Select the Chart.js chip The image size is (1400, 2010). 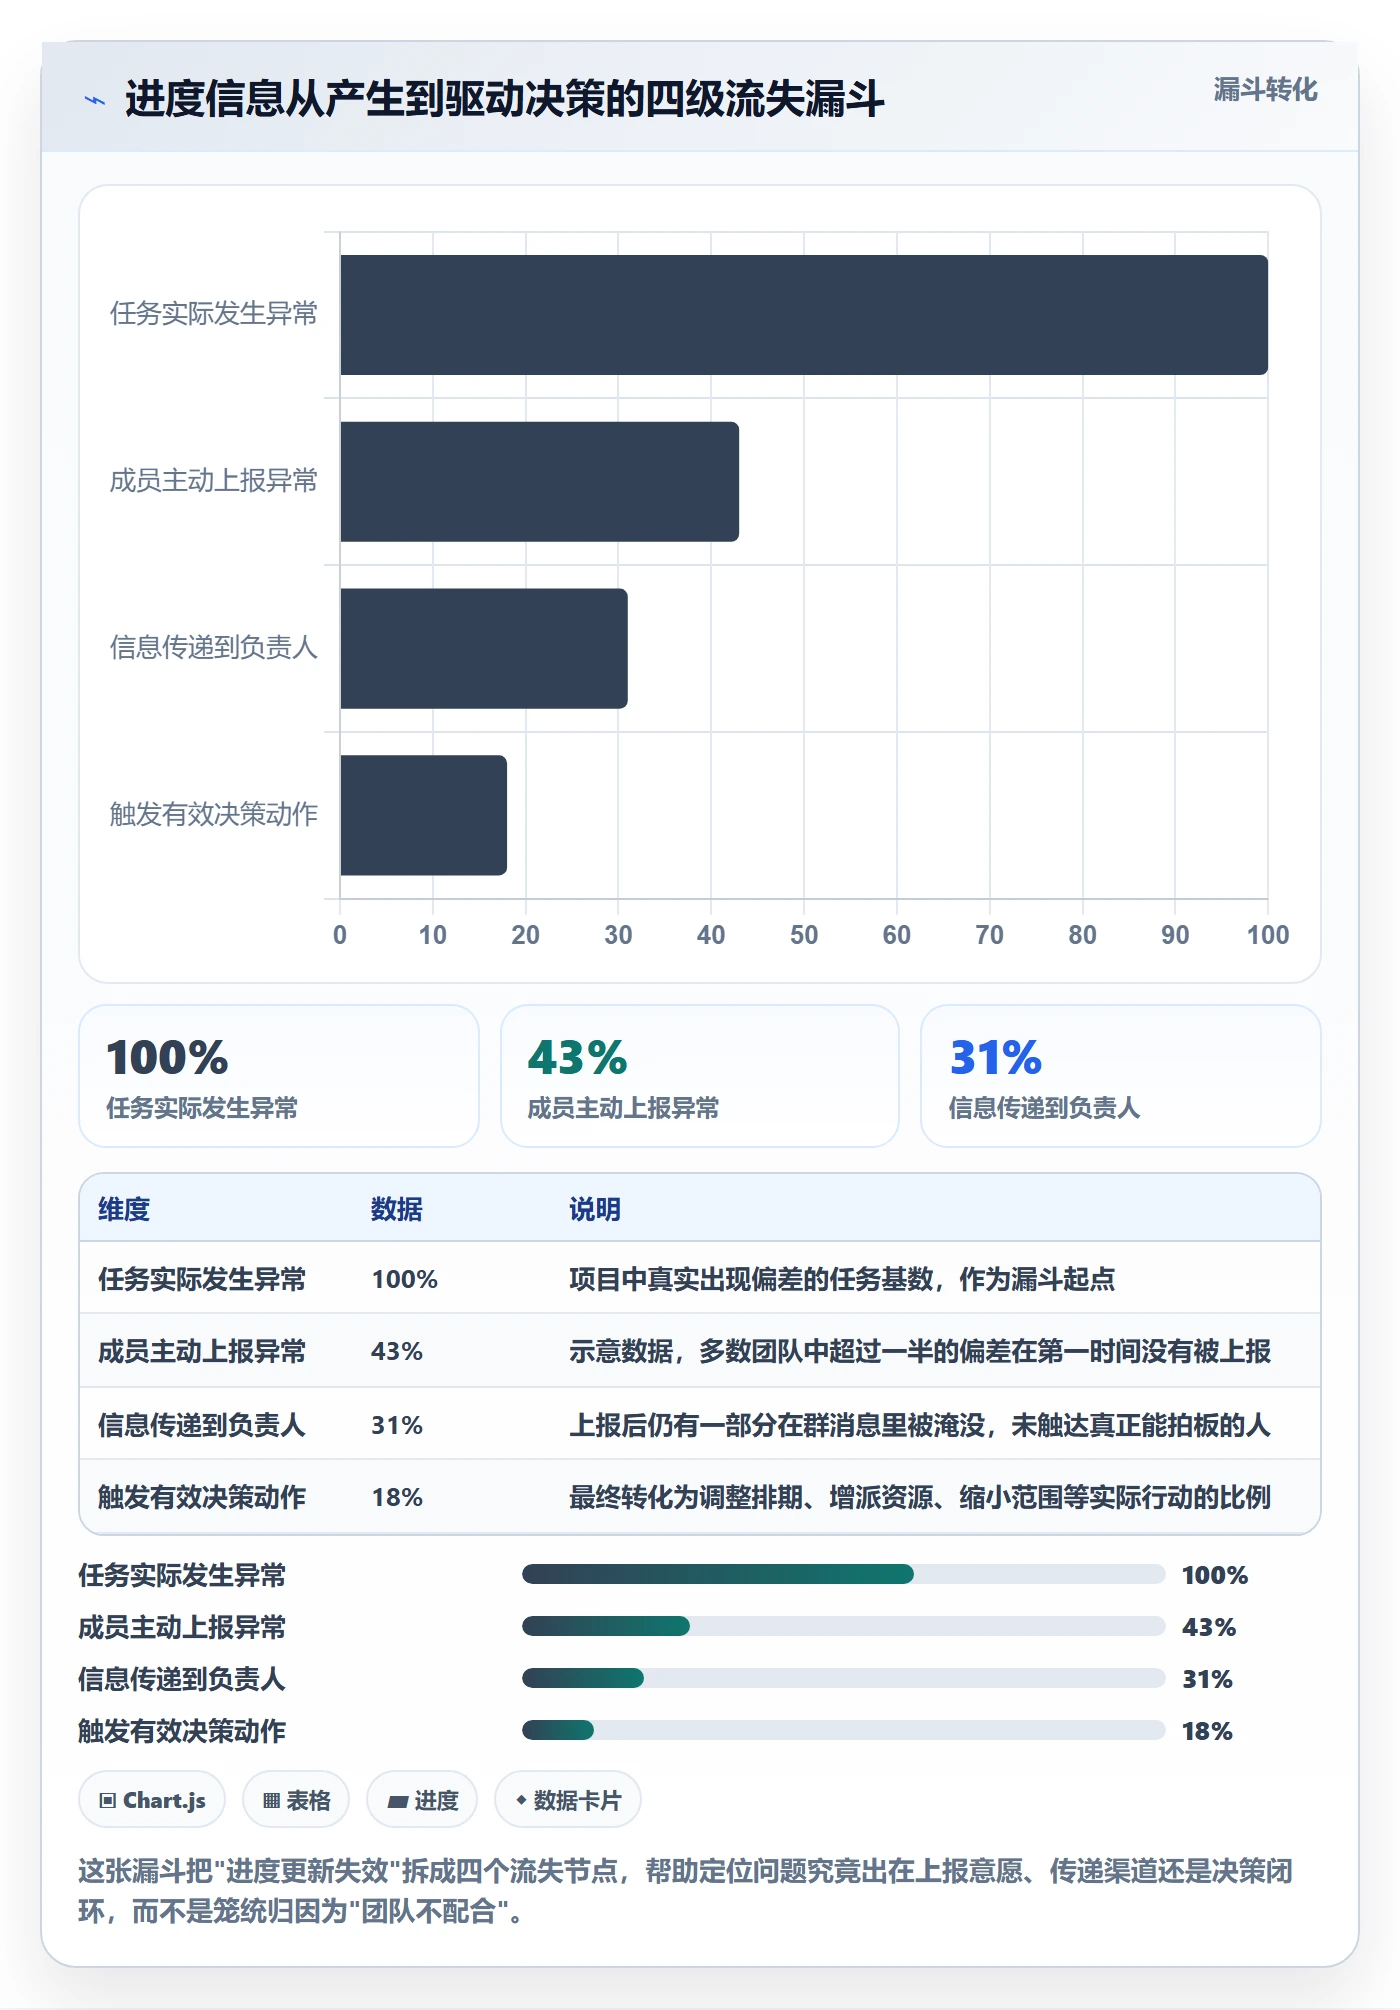click(152, 1800)
